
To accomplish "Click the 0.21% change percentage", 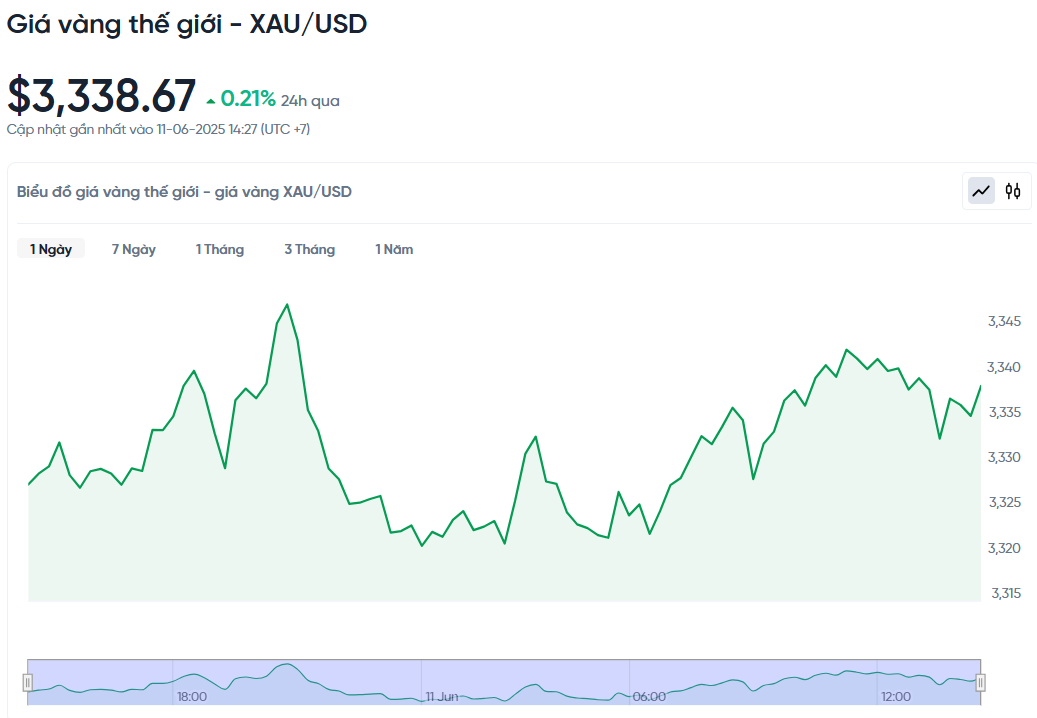I will [248, 99].
